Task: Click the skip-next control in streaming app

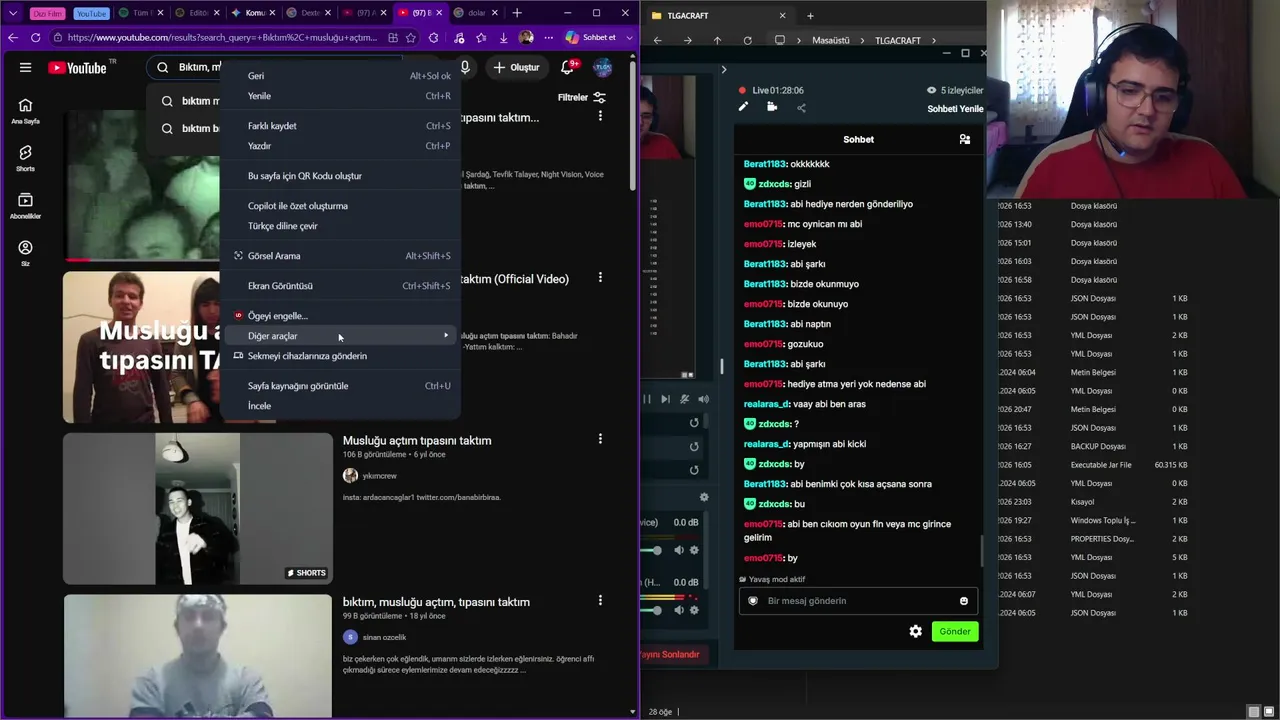Action: [x=665, y=399]
